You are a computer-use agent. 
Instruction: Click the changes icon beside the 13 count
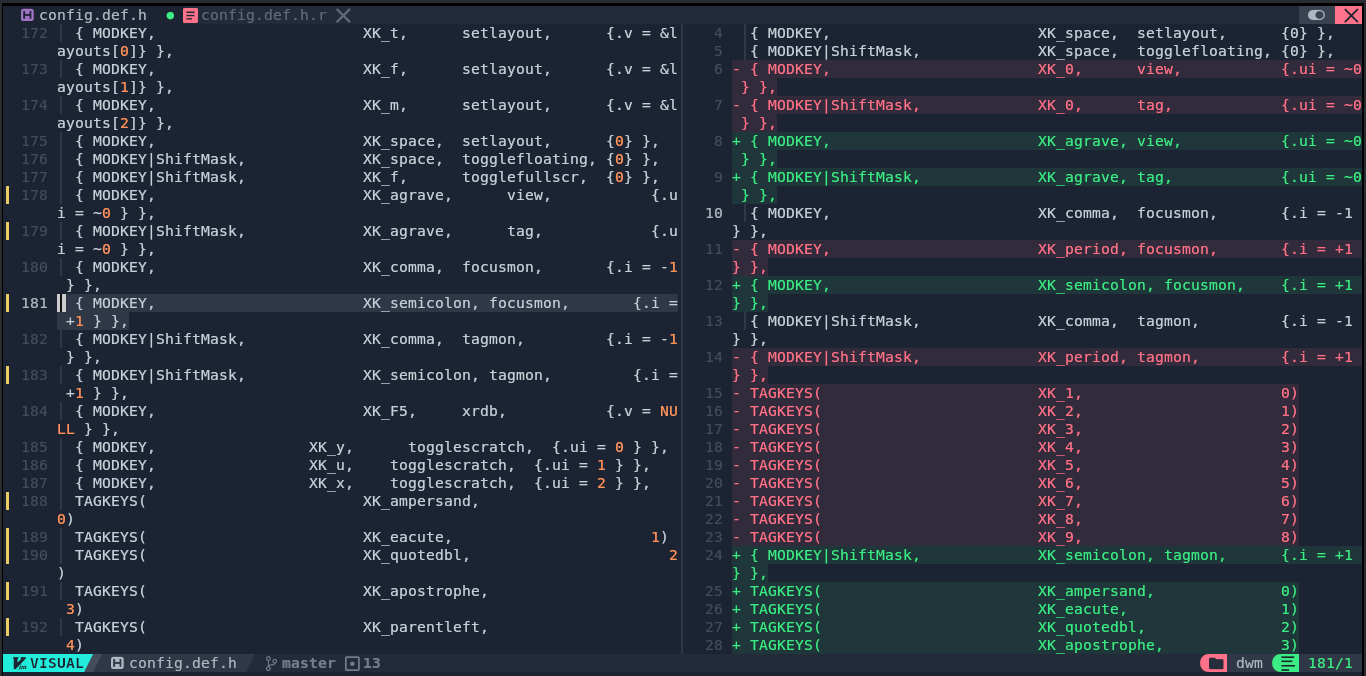[x=351, y=663]
